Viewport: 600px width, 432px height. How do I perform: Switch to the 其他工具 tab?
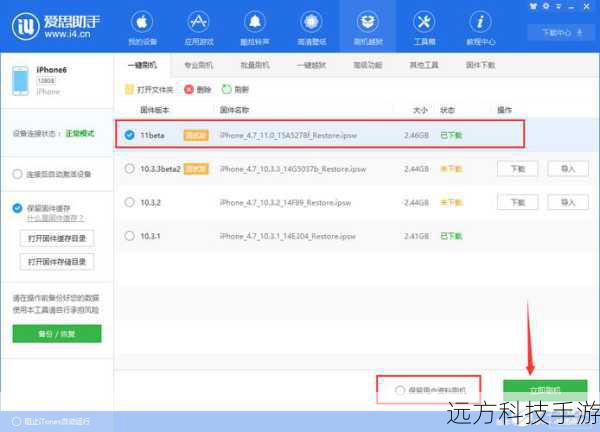pyautogui.click(x=424, y=65)
